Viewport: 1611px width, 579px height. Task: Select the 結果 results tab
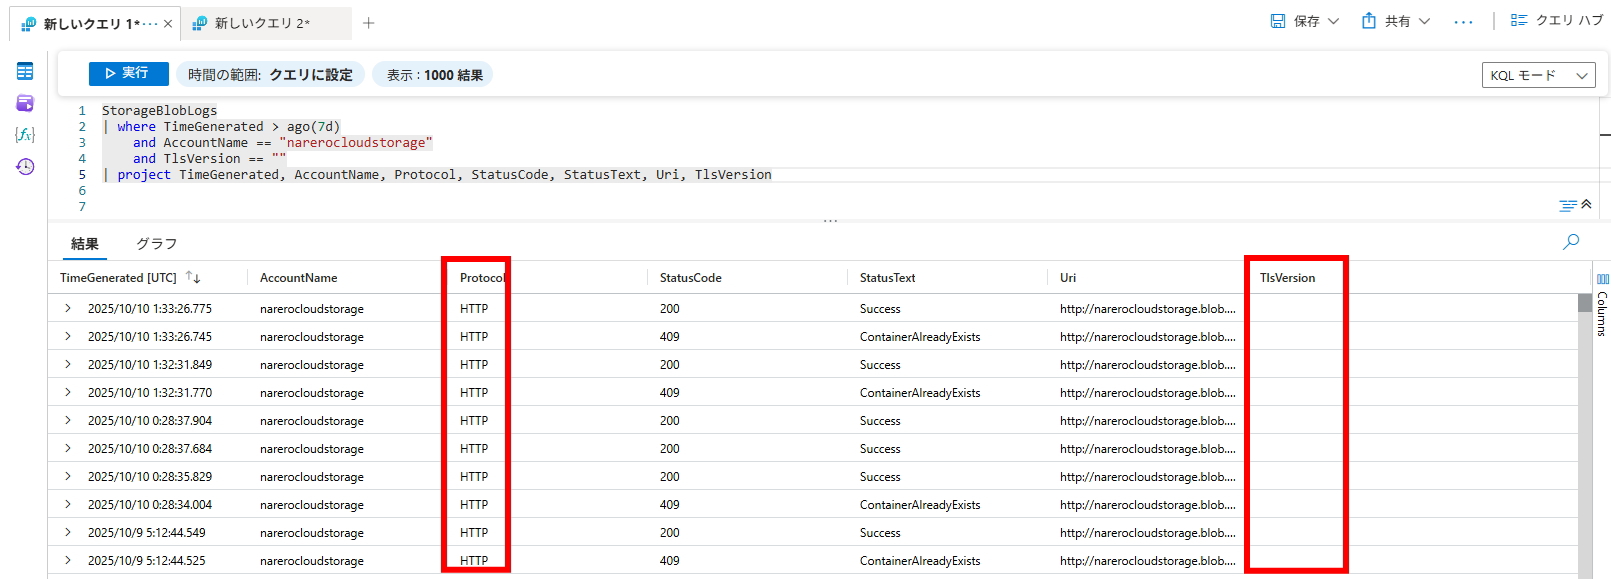click(85, 244)
